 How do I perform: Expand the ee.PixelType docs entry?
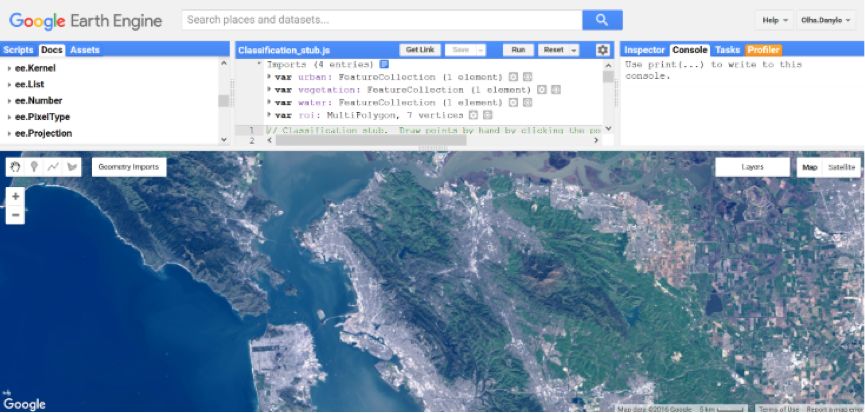pos(10,117)
